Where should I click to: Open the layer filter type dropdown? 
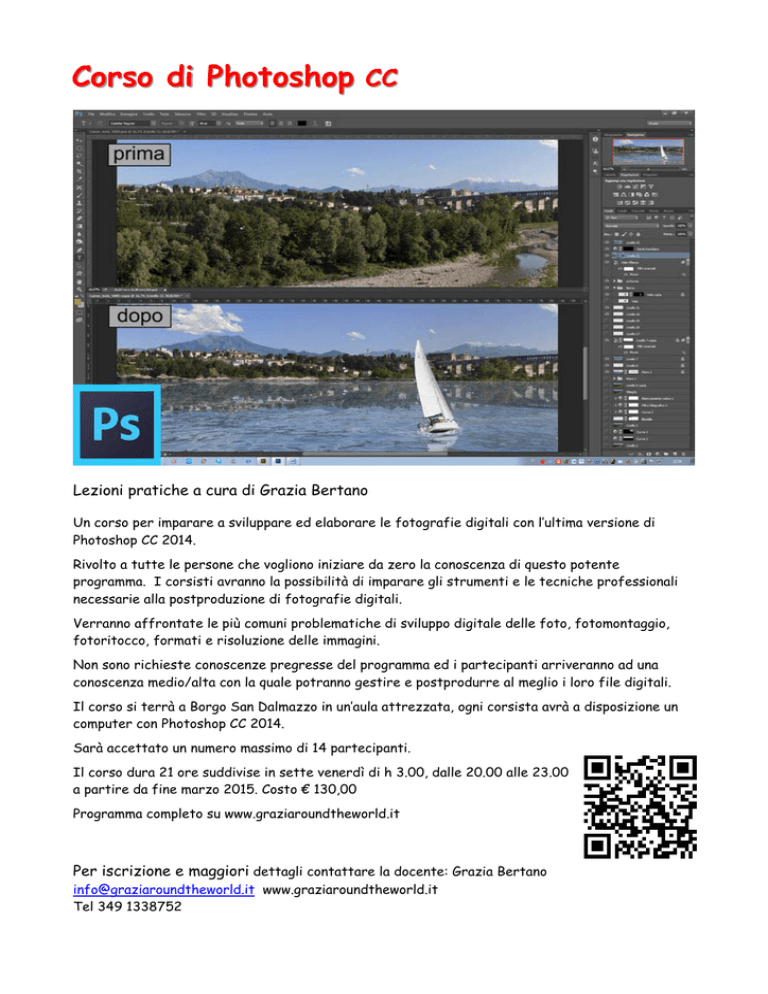coord(622,217)
